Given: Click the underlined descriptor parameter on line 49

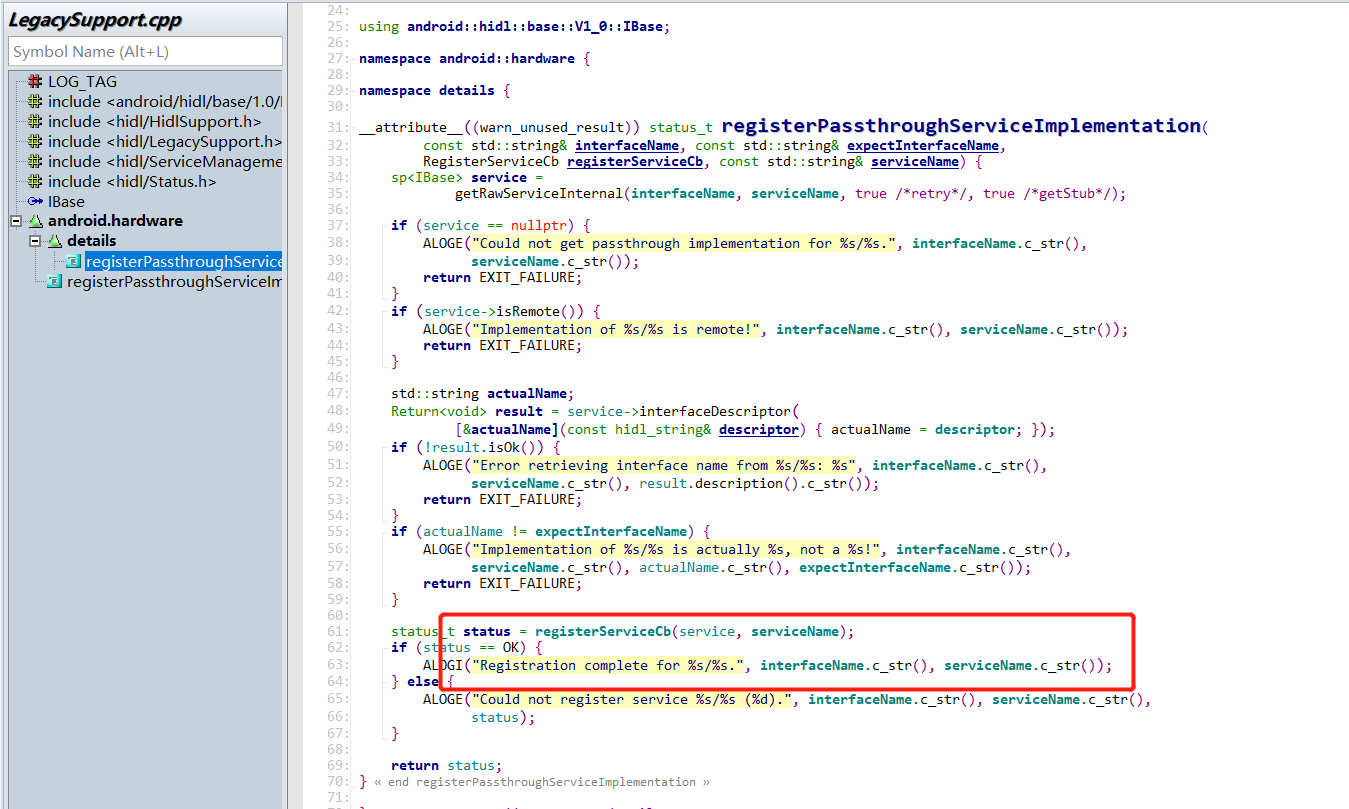Looking at the screenshot, I should click(x=759, y=429).
